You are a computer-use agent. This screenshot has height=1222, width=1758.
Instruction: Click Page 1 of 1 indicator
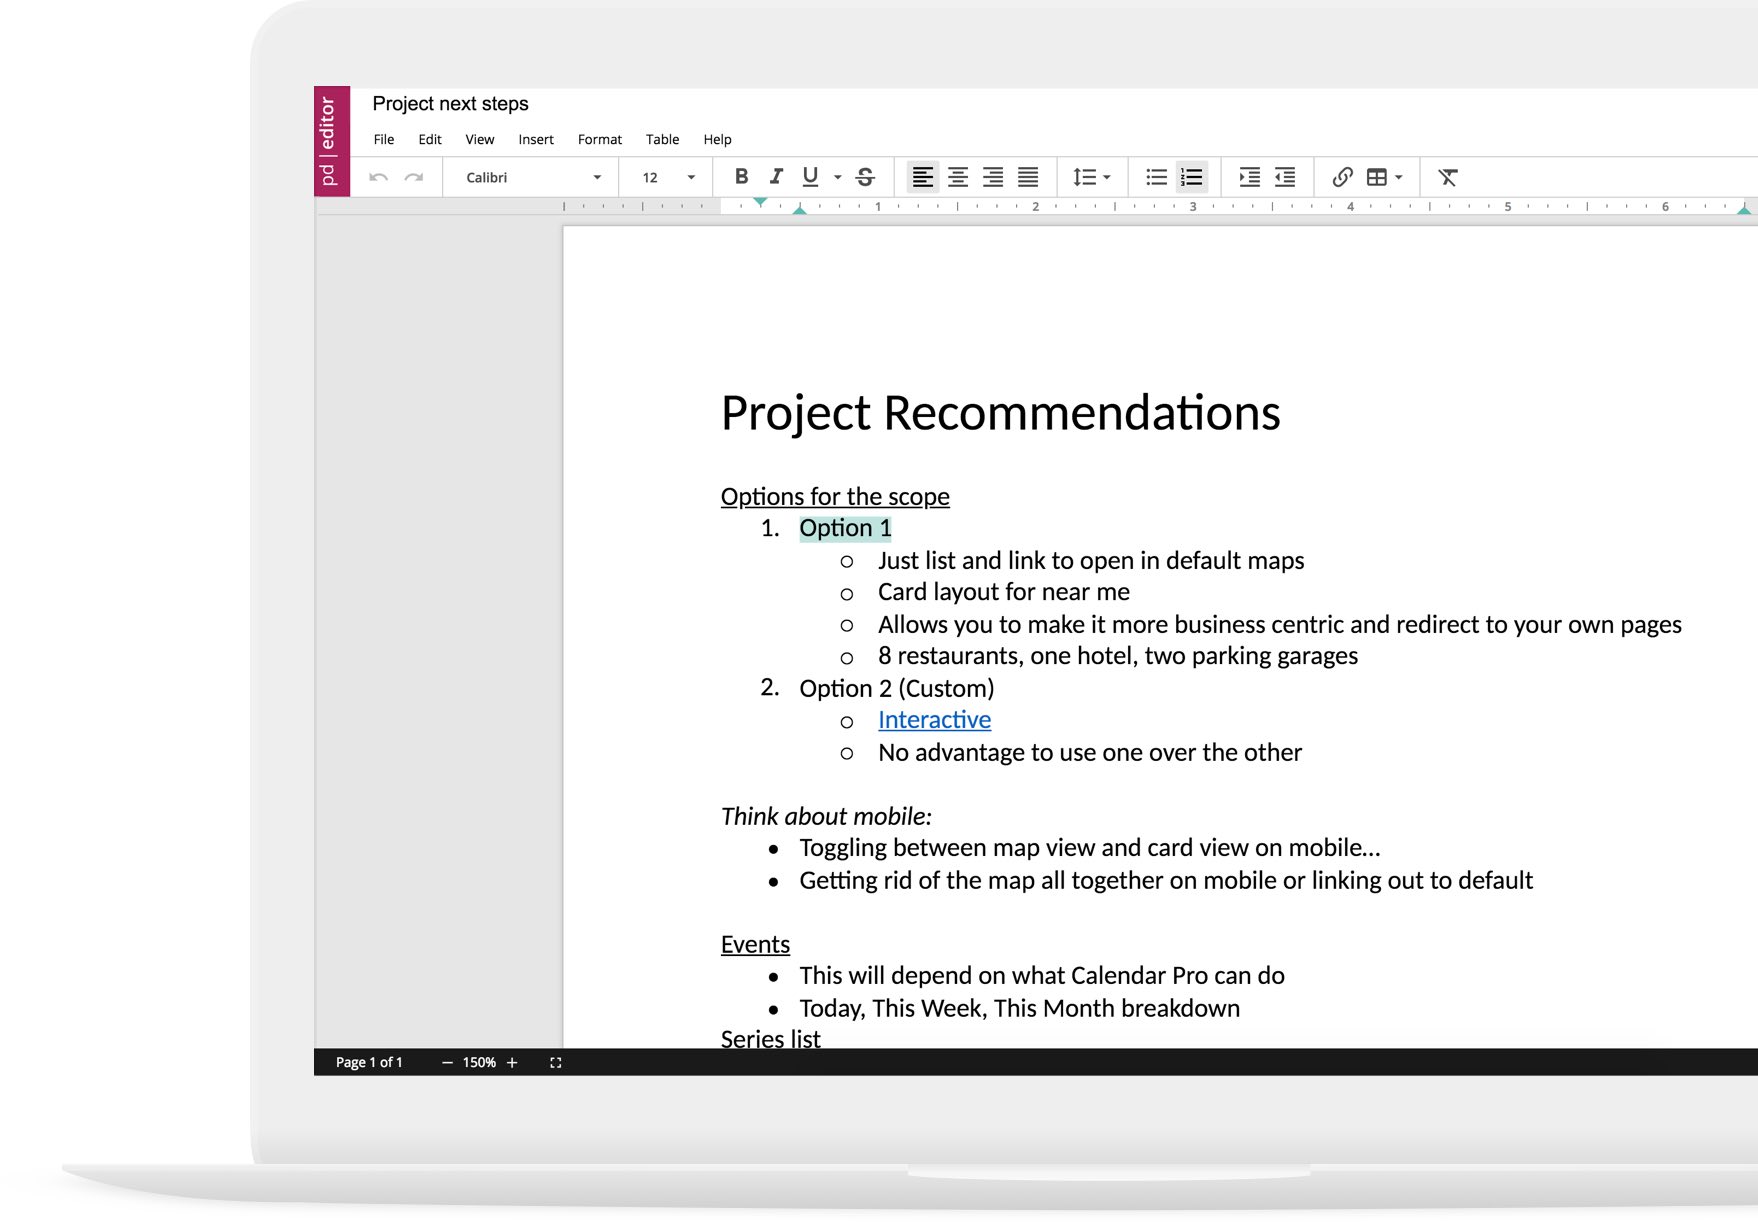pyautogui.click(x=369, y=1063)
